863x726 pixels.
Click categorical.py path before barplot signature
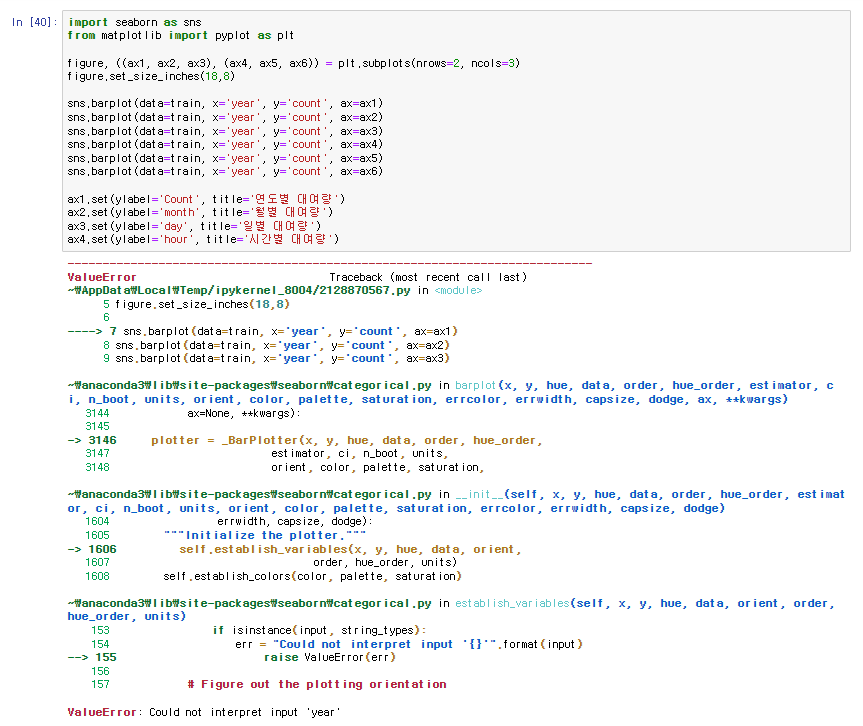pyautogui.click(x=249, y=385)
